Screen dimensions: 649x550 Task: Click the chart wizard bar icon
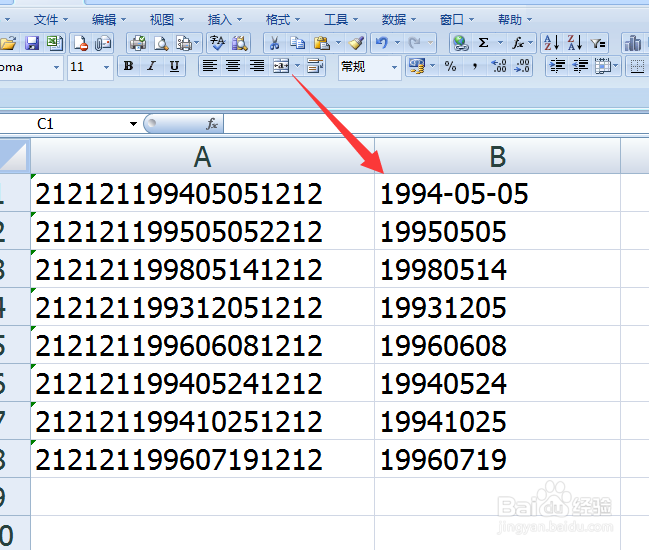pos(632,43)
